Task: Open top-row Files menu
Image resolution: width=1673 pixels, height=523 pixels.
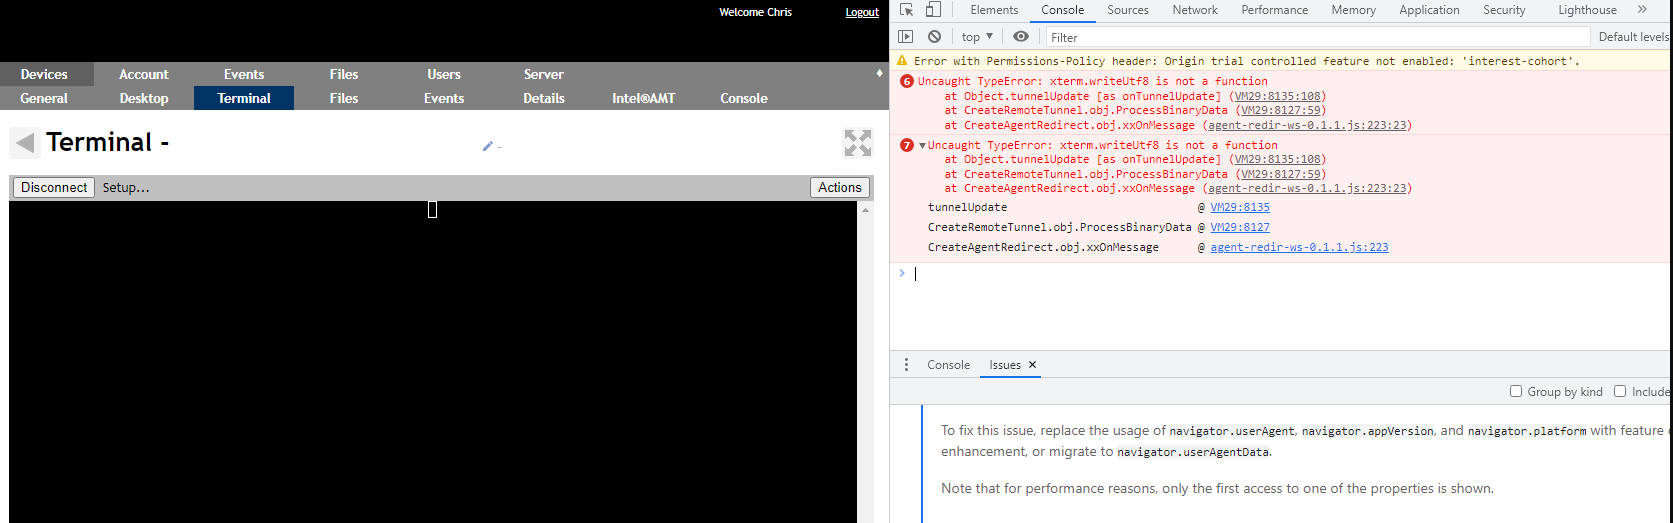Action: [344, 74]
